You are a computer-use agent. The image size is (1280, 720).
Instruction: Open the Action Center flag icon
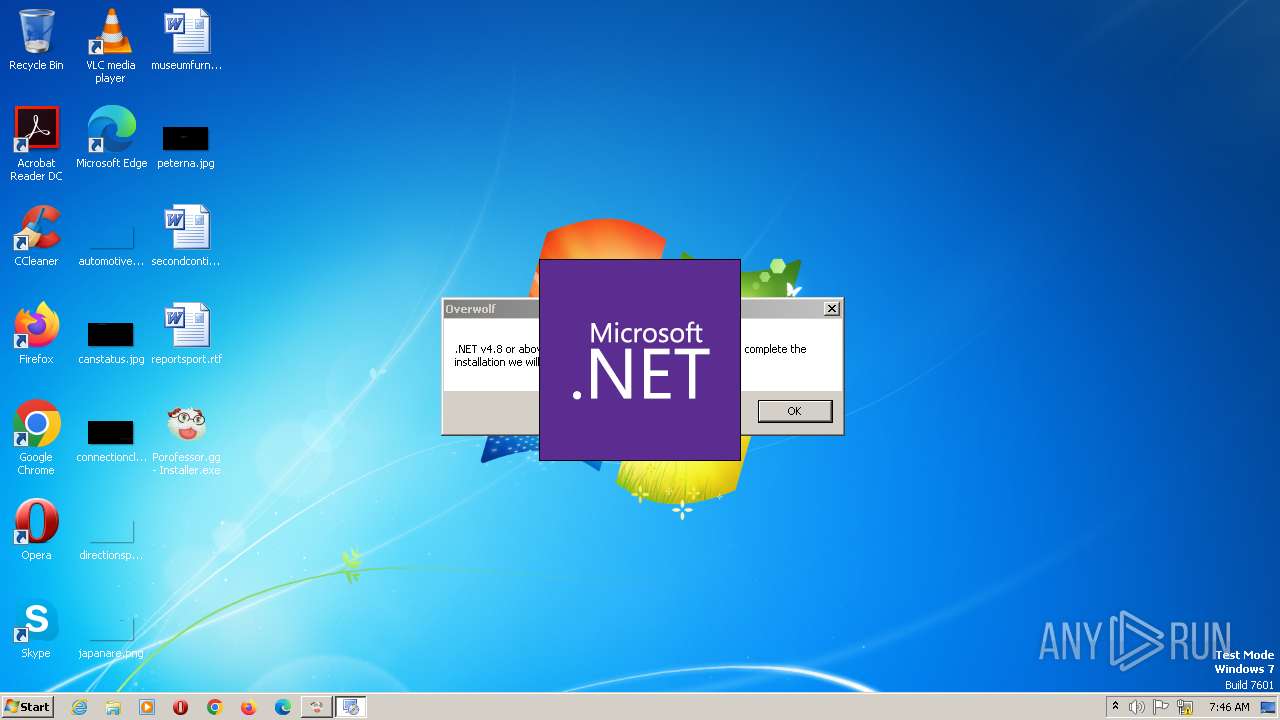click(1162, 707)
